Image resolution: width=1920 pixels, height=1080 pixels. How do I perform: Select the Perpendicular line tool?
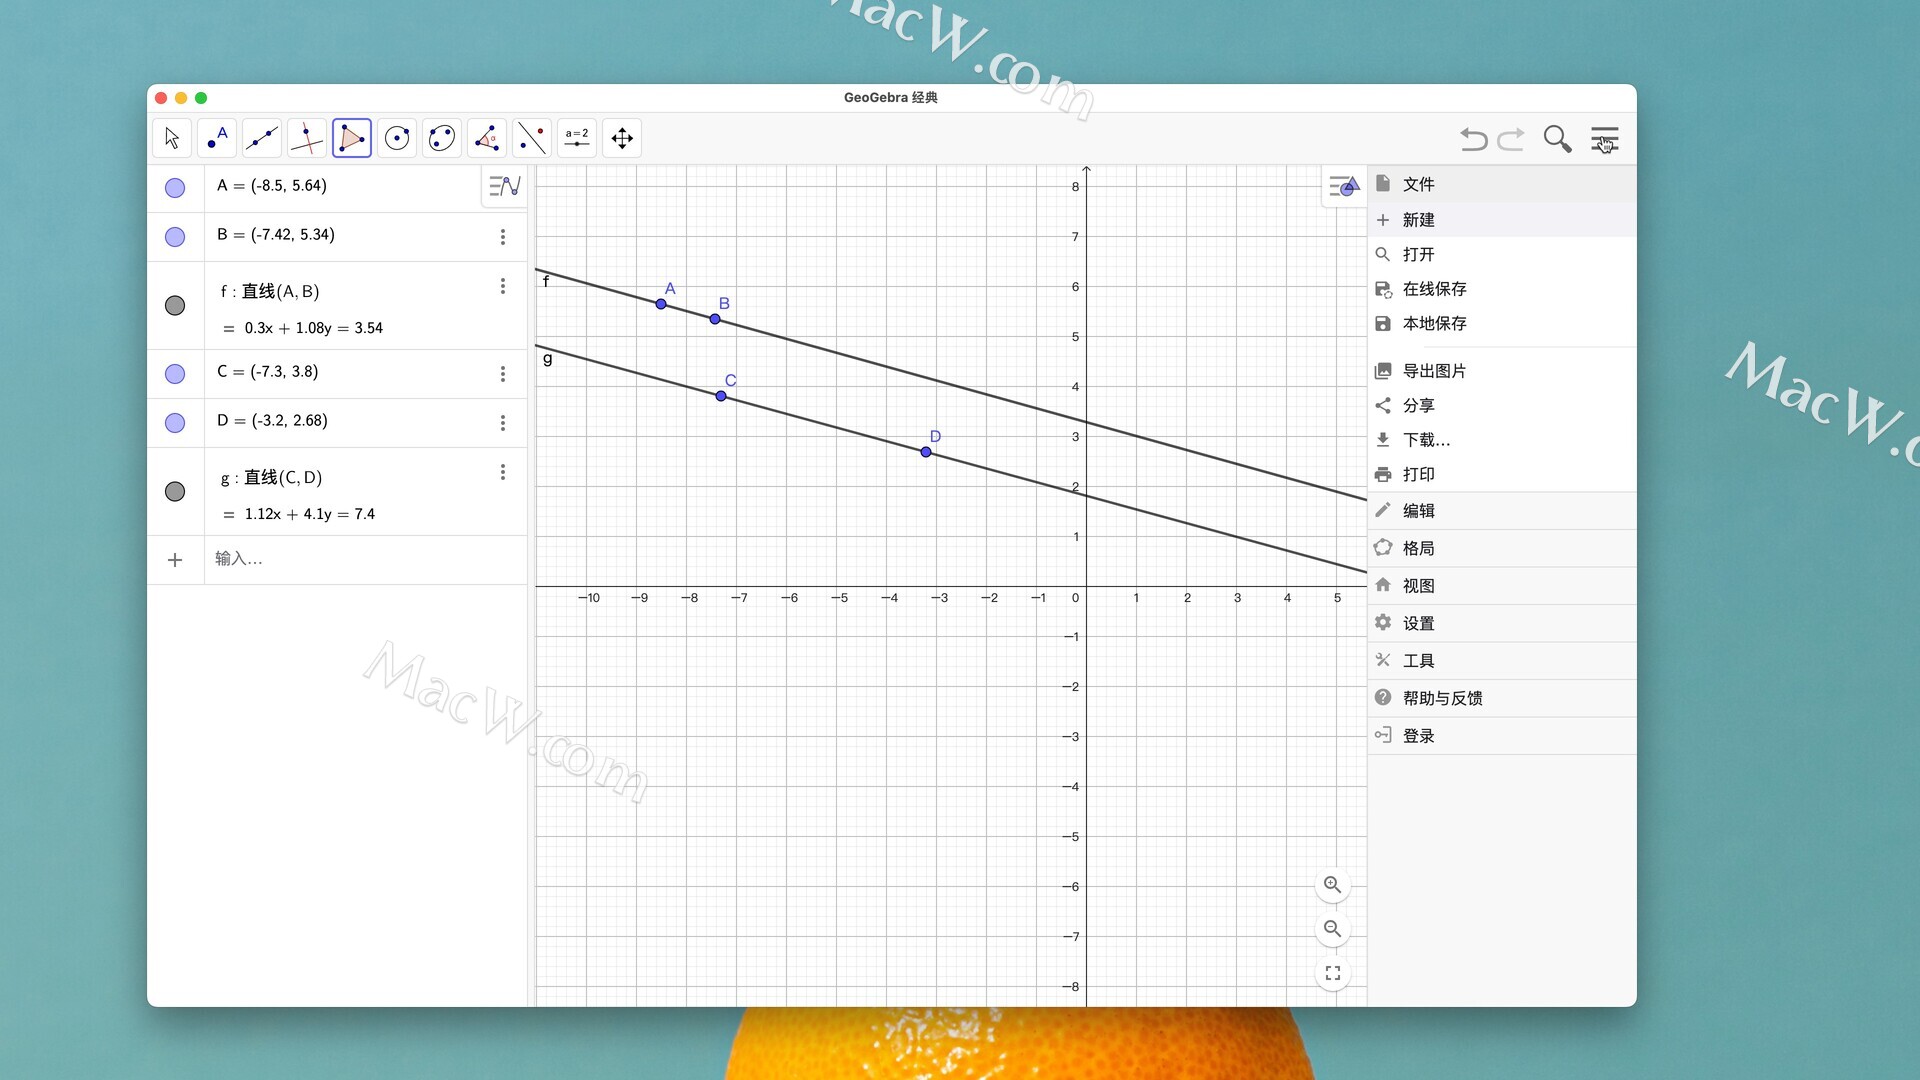point(307,138)
